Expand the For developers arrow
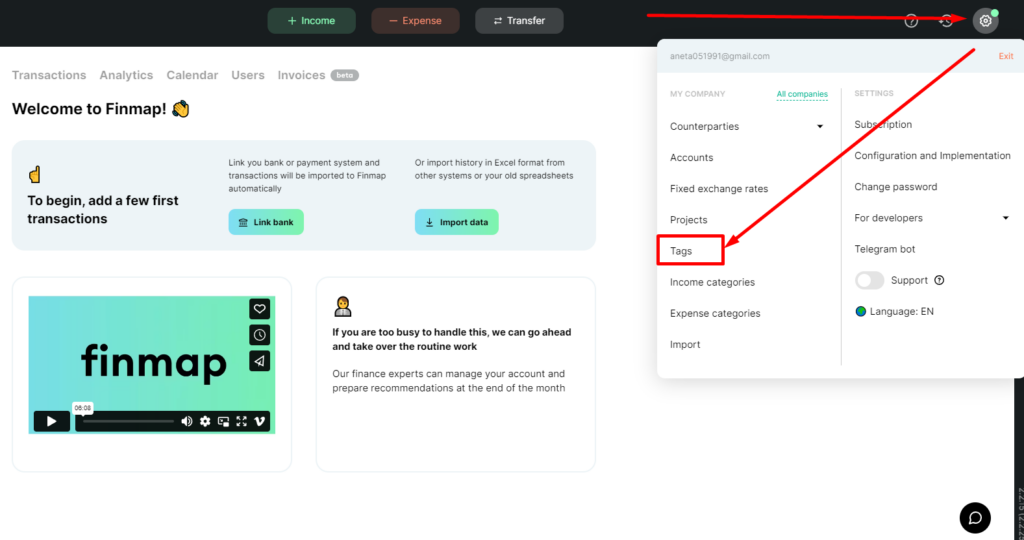1024x540 pixels. [x=1006, y=218]
